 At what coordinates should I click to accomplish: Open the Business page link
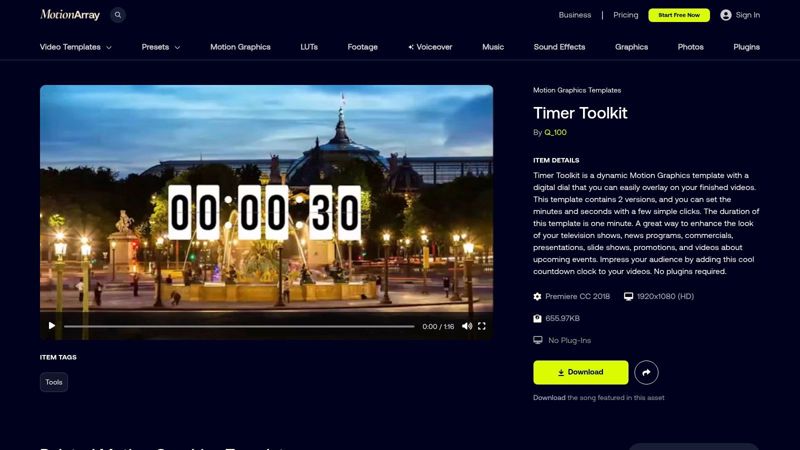tap(575, 15)
